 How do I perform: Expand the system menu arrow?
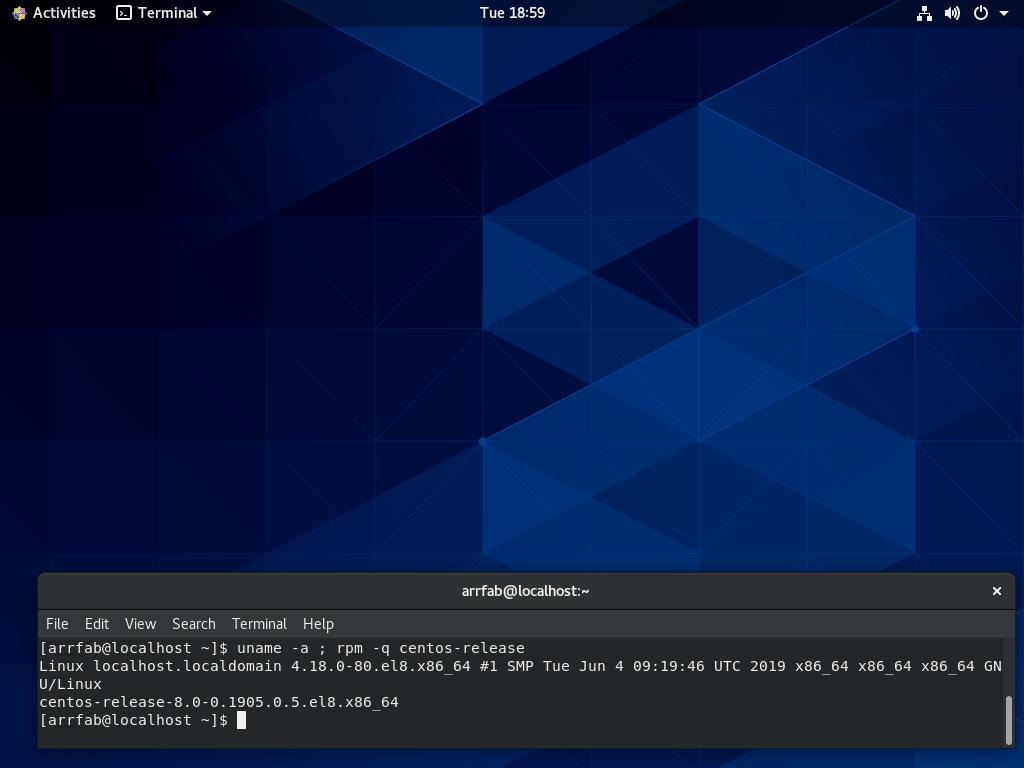(x=1004, y=13)
